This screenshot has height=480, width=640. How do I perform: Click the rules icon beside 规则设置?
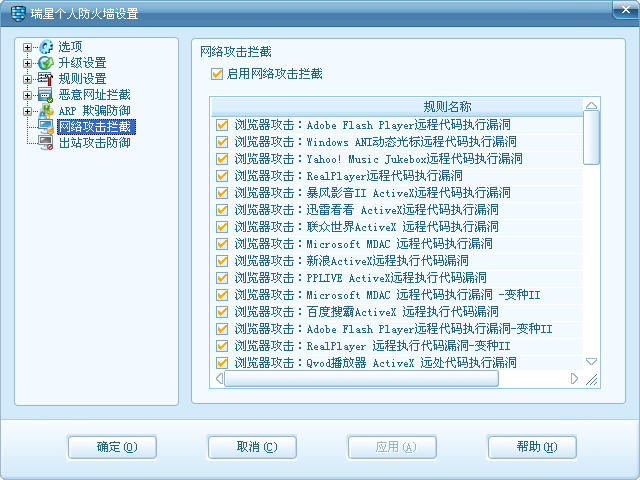[46, 79]
